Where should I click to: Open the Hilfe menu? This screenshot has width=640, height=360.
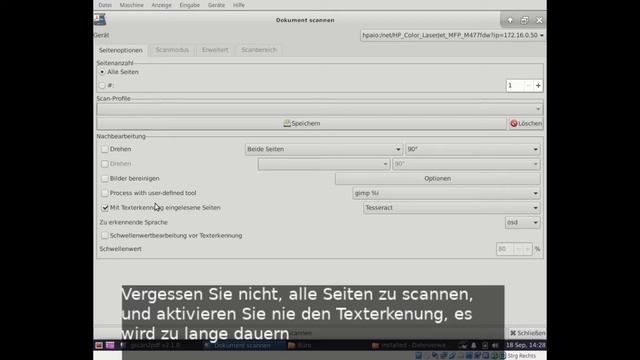pos(239,5)
